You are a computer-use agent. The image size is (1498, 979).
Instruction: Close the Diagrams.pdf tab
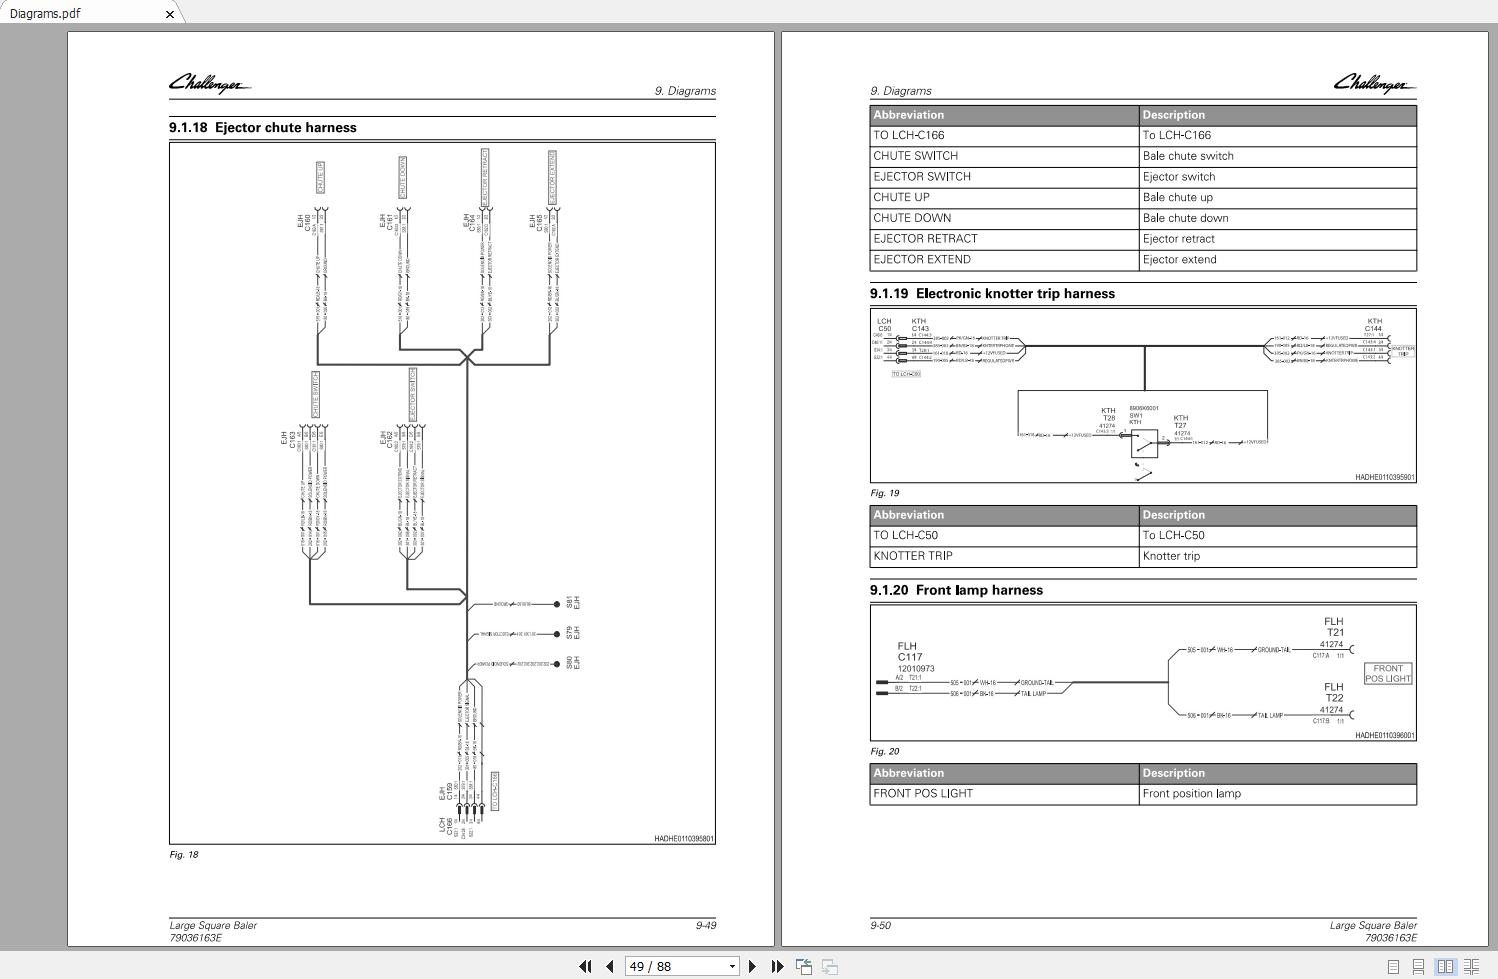170,14
